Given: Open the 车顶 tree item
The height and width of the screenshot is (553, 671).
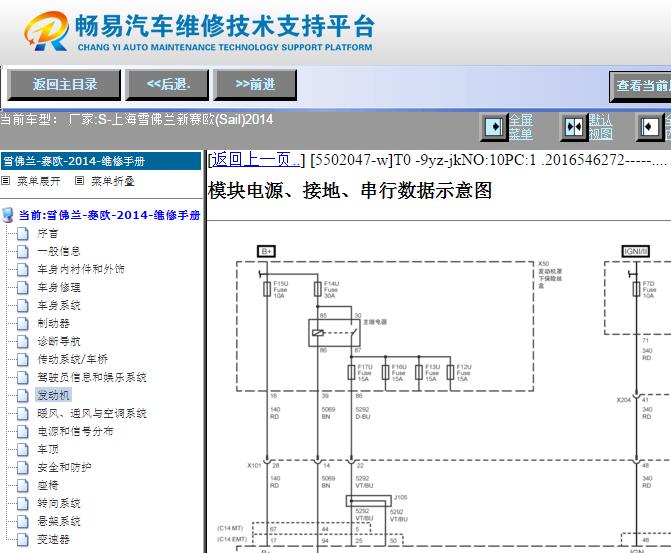Looking at the screenshot, I should (48, 449).
